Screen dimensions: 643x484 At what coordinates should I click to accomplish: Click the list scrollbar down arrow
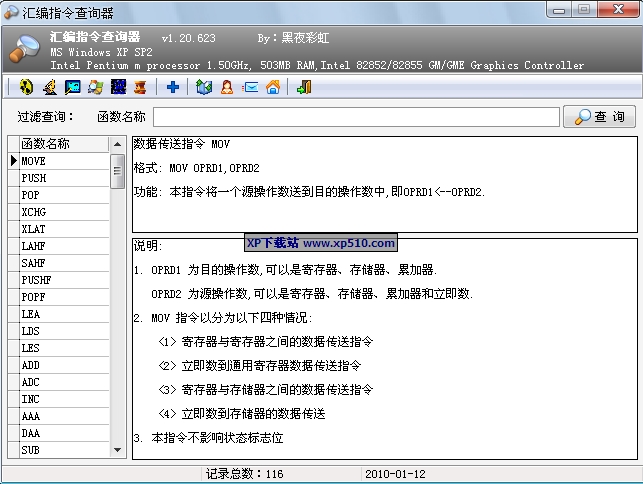[117, 451]
